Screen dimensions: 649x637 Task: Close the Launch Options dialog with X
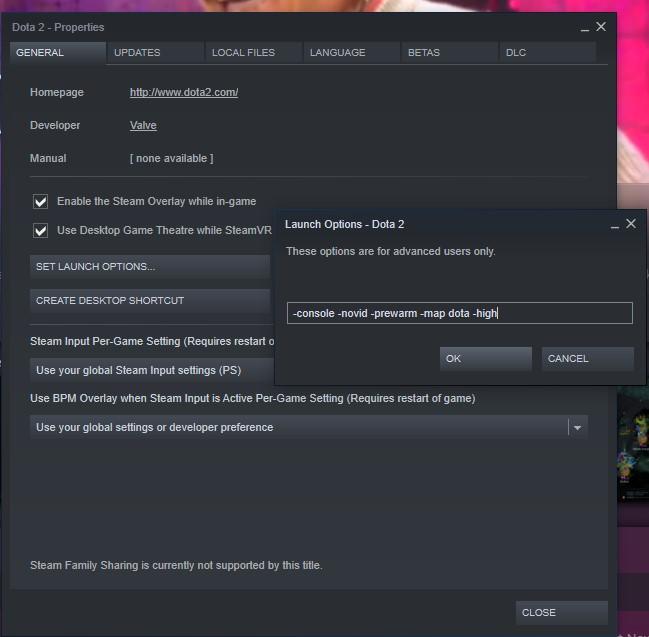(x=631, y=224)
